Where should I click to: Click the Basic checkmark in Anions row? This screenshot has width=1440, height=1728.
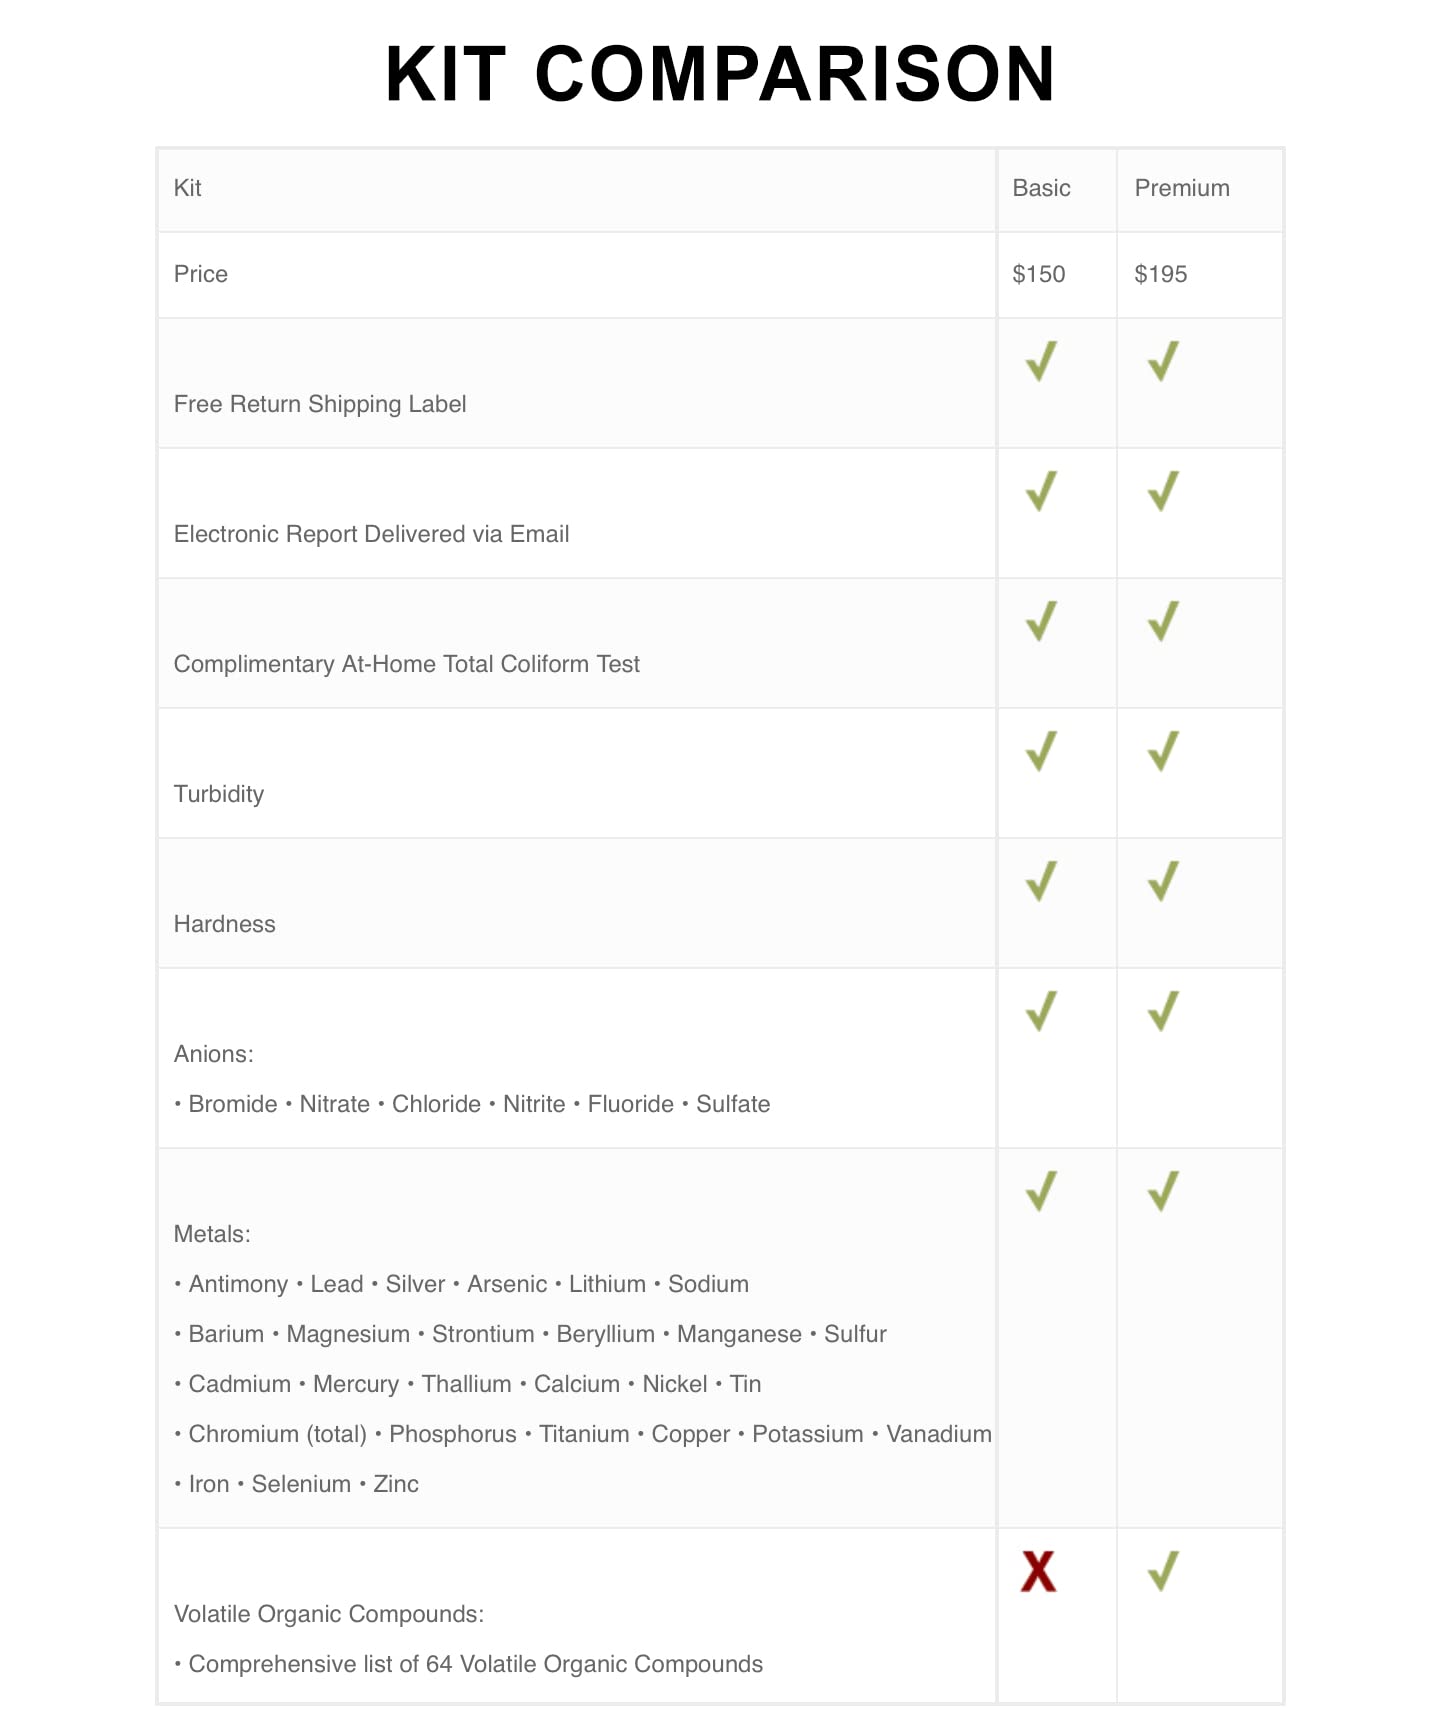[x=1041, y=1012]
